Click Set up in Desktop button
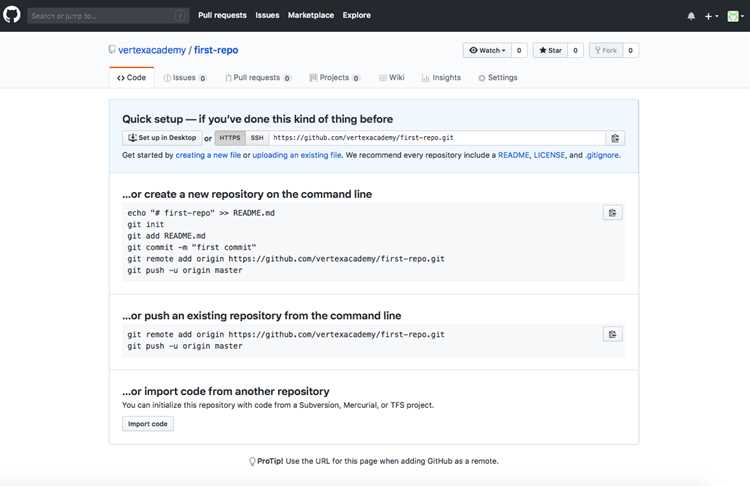 click(162, 138)
